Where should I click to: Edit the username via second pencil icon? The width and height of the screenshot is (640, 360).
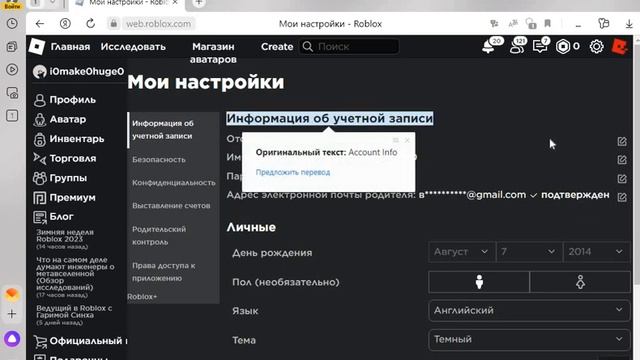tap(622, 160)
